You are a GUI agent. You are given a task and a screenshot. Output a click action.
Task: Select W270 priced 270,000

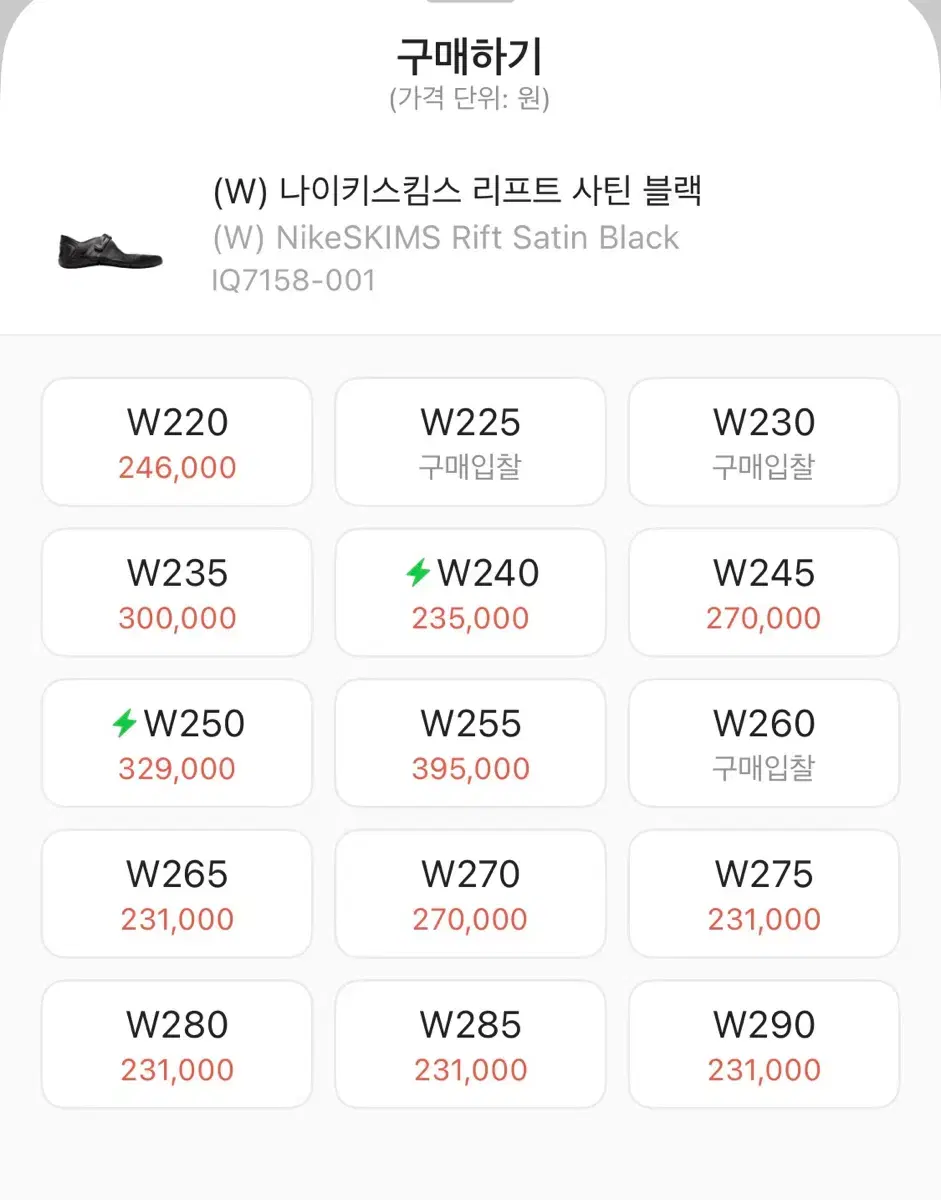470,894
